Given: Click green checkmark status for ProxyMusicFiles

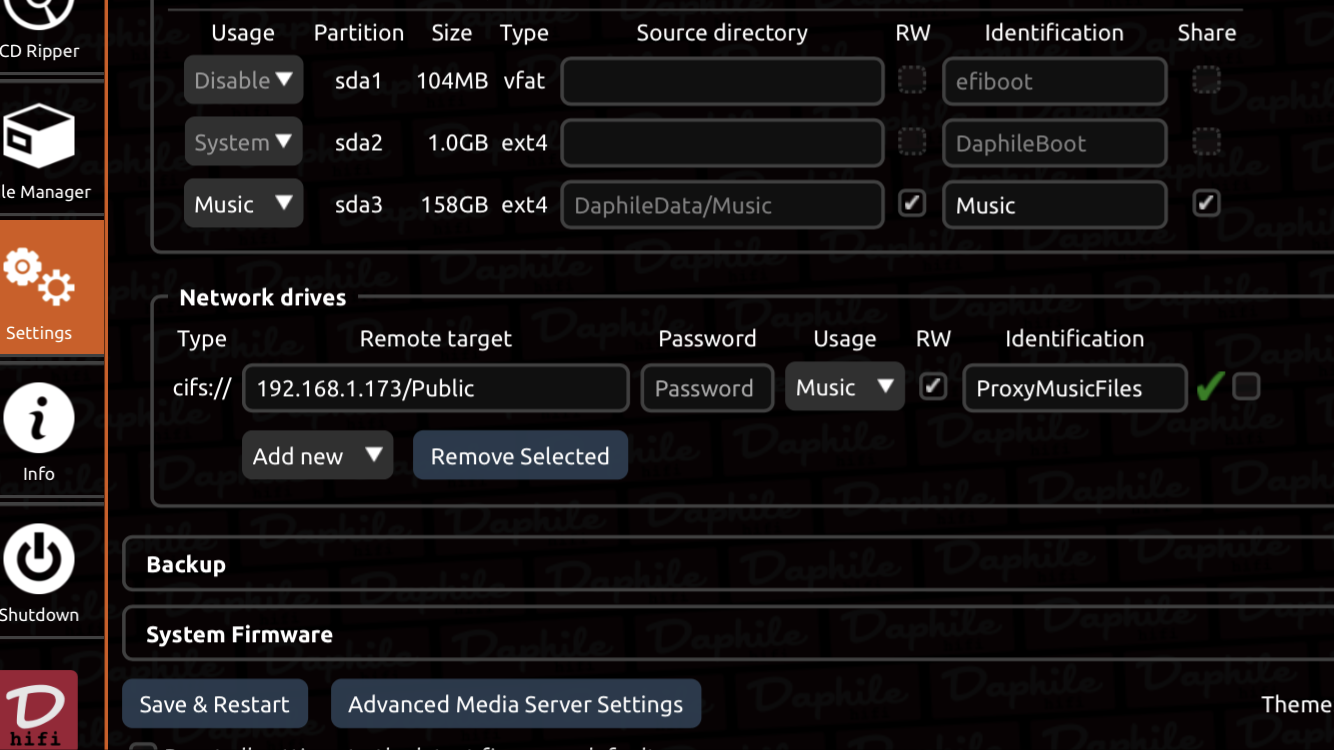Looking at the screenshot, I should pyautogui.click(x=1210, y=387).
